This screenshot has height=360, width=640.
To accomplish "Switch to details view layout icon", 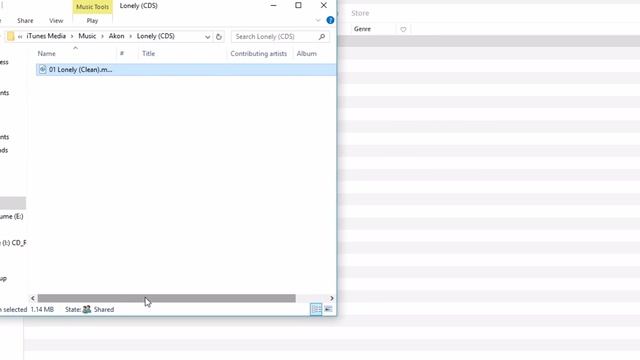I will point(316,309).
